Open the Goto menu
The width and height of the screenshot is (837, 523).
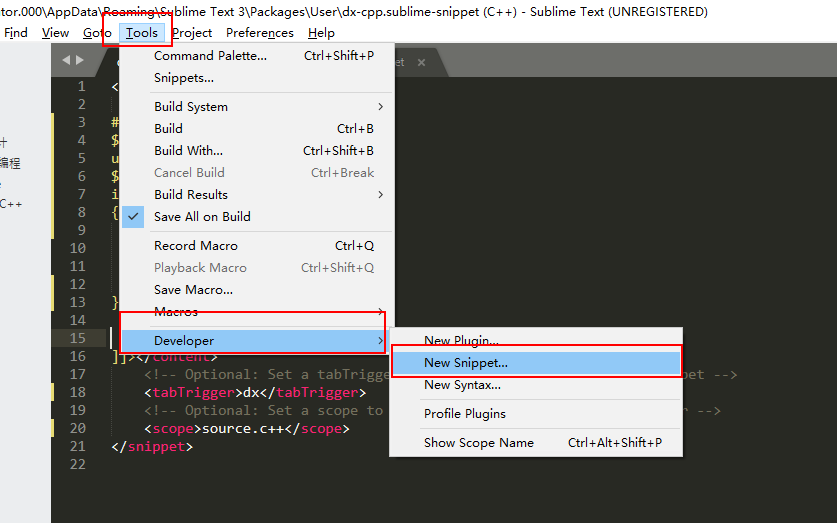click(x=97, y=33)
